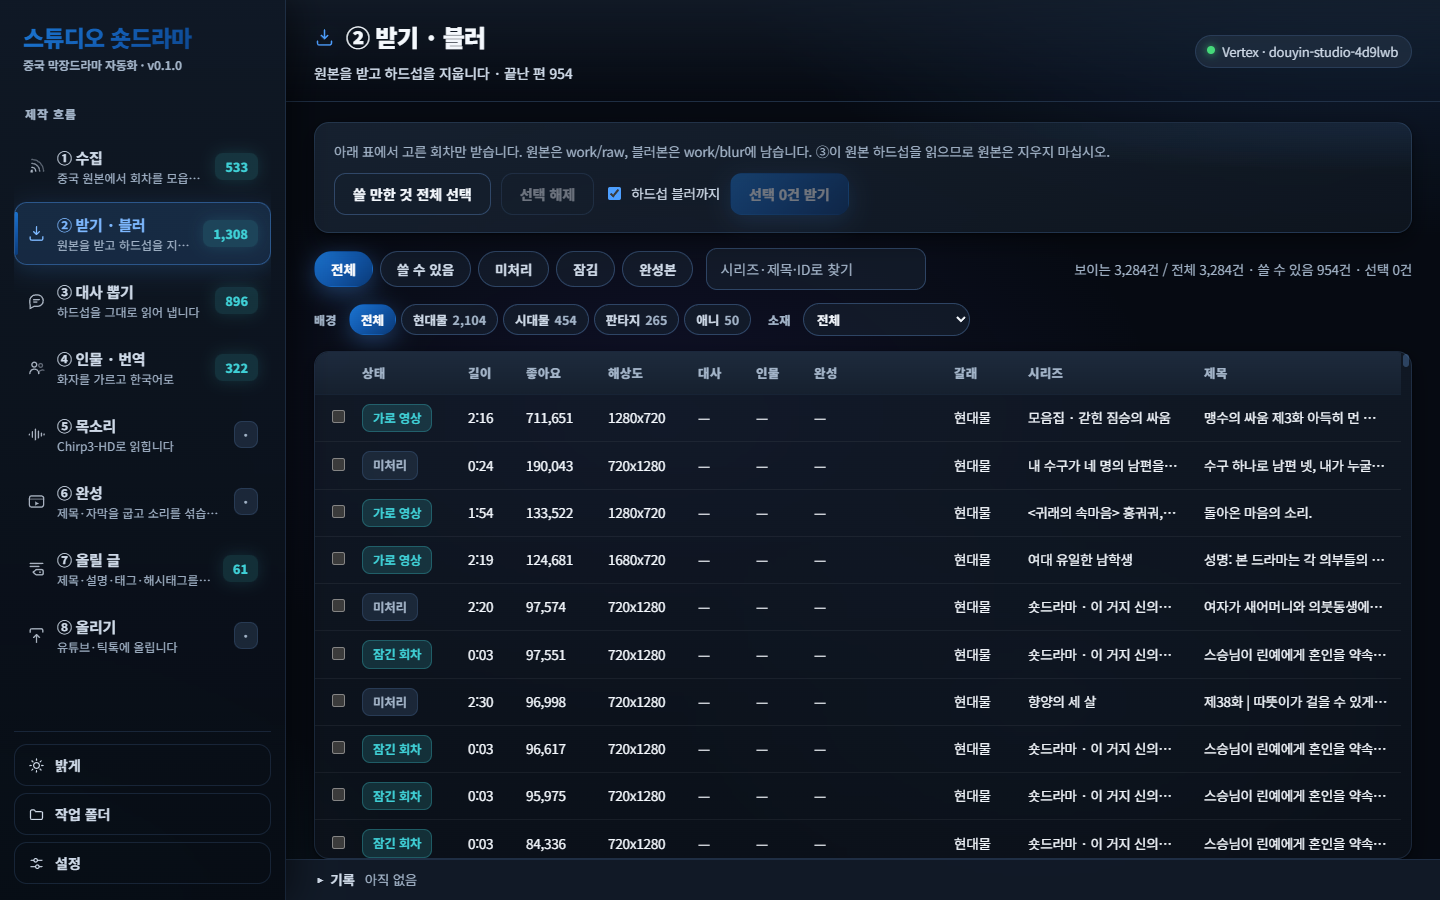Sort the table by the 좋아요 column header
The width and height of the screenshot is (1440, 900).
coord(543,373)
